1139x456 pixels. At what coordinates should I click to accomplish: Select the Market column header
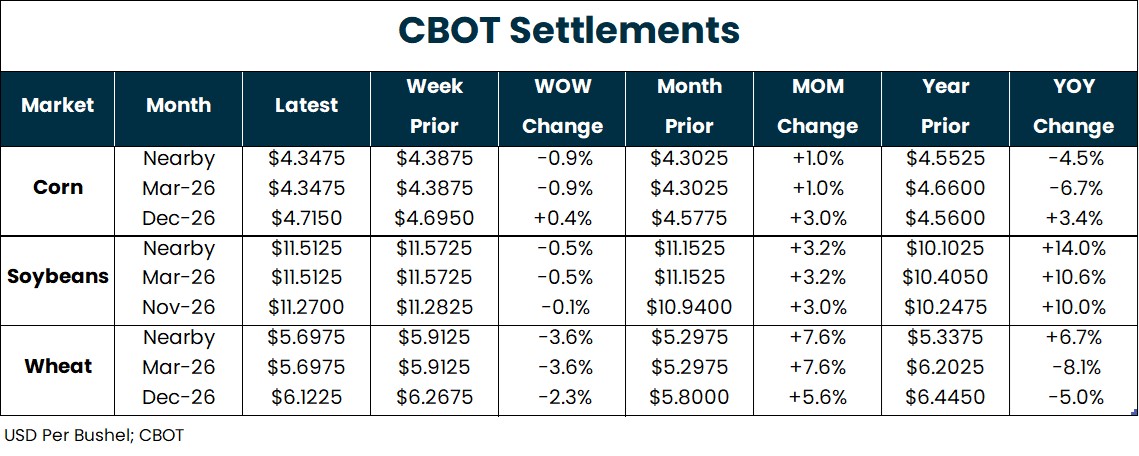[58, 105]
